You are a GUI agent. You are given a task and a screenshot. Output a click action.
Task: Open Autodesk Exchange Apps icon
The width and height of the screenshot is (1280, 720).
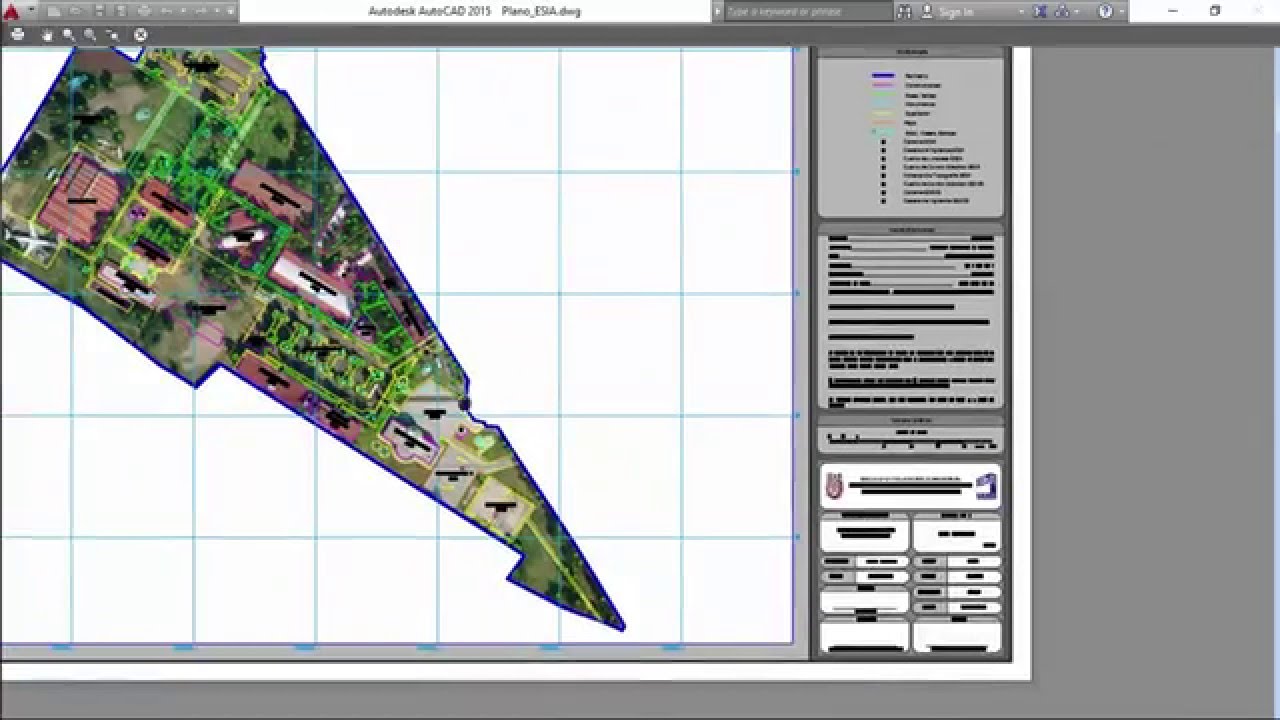coord(1039,11)
